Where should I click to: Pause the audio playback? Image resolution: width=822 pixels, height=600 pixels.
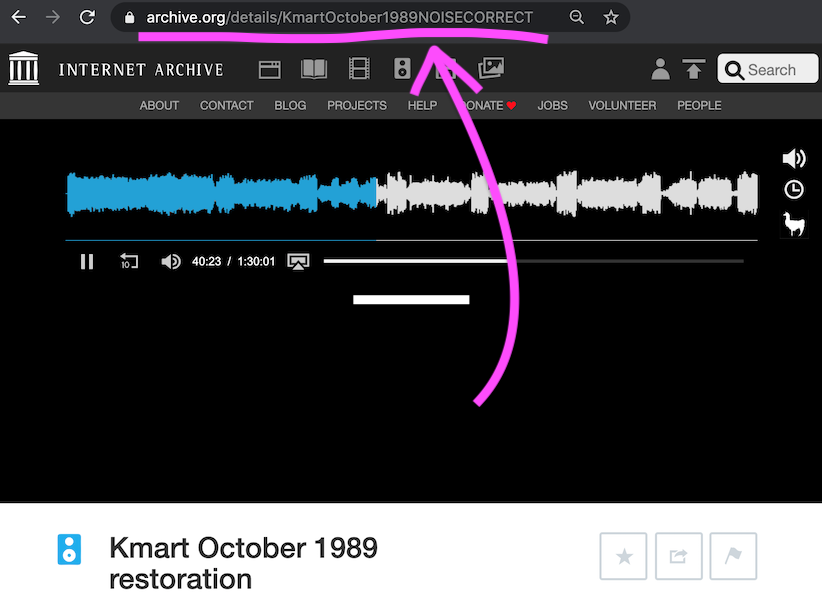tap(87, 261)
